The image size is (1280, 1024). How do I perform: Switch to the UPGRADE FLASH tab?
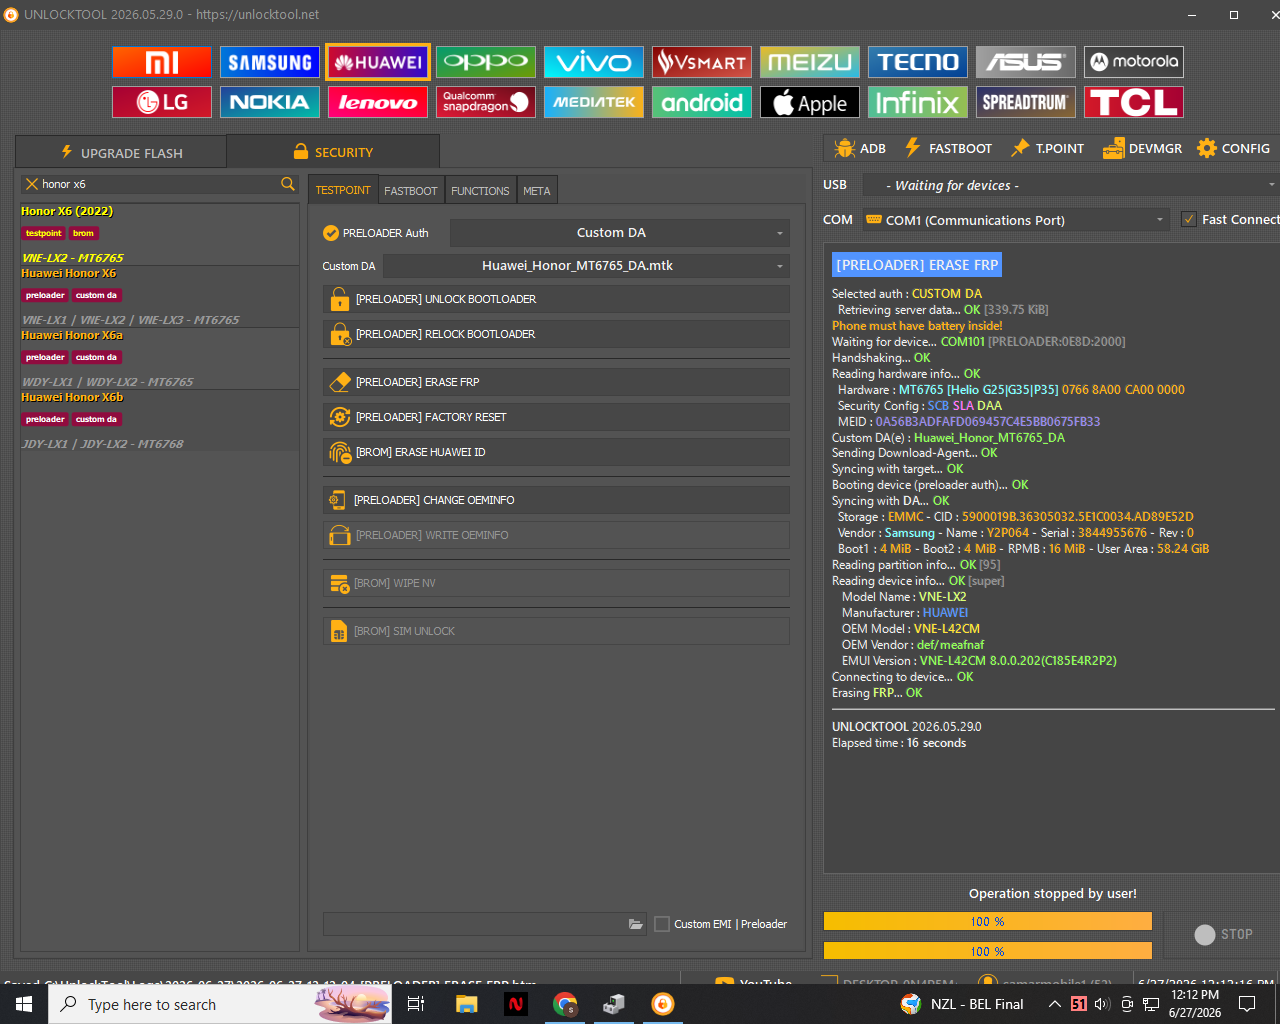121,153
